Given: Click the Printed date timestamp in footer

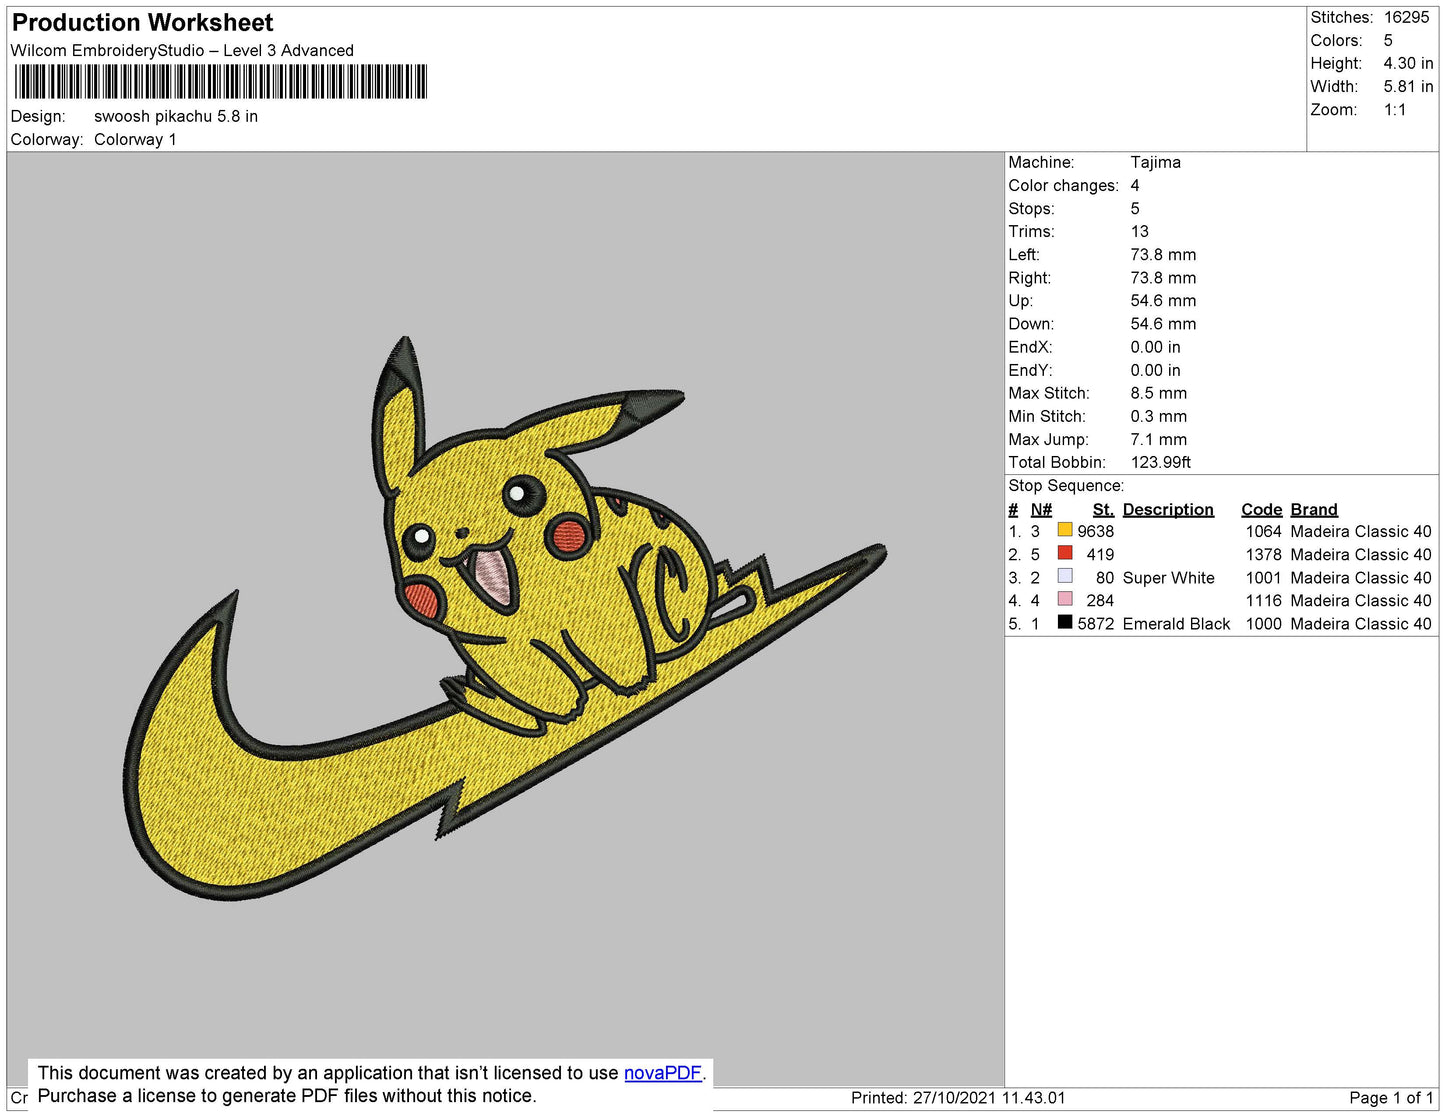Looking at the screenshot, I should [958, 1098].
